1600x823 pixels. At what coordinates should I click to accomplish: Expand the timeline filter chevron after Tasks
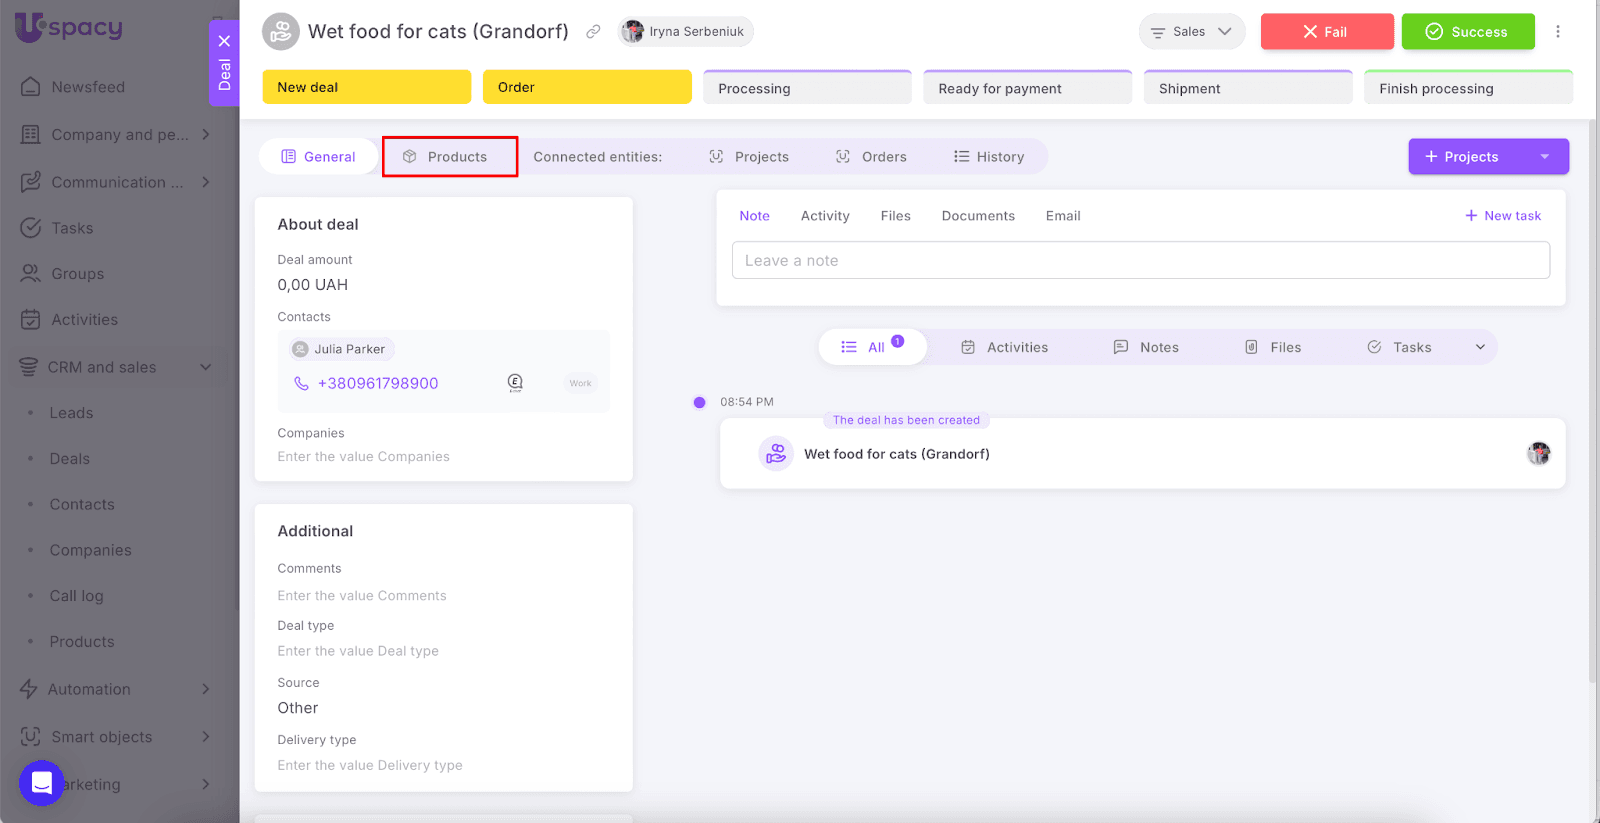[1480, 347]
